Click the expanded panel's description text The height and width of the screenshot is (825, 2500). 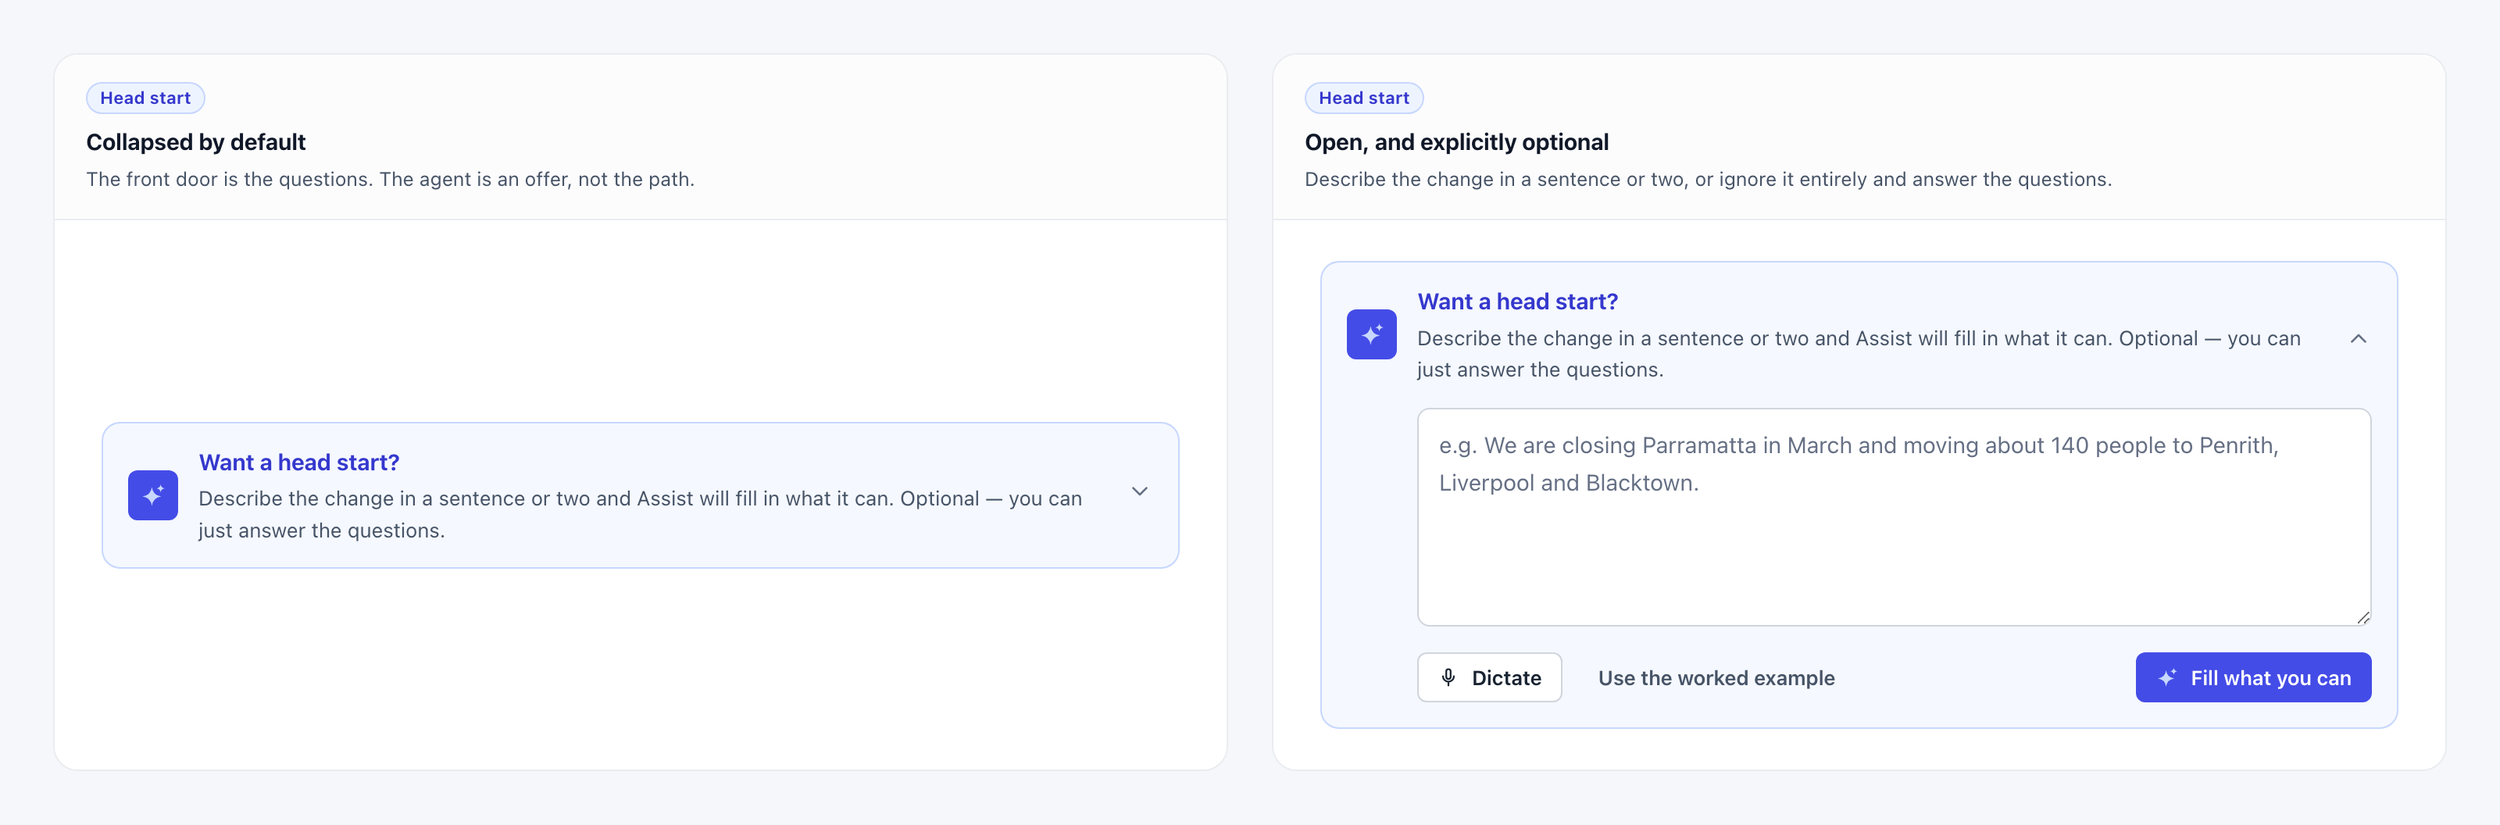[1859, 354]
